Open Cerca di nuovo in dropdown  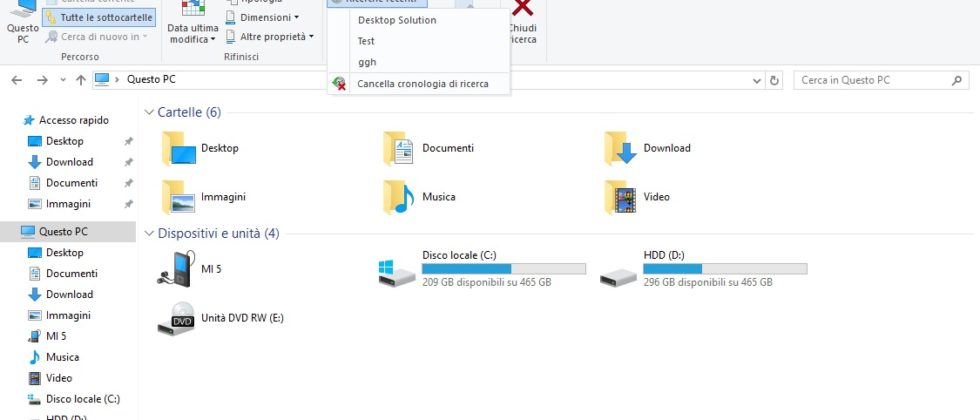[96, 37]
